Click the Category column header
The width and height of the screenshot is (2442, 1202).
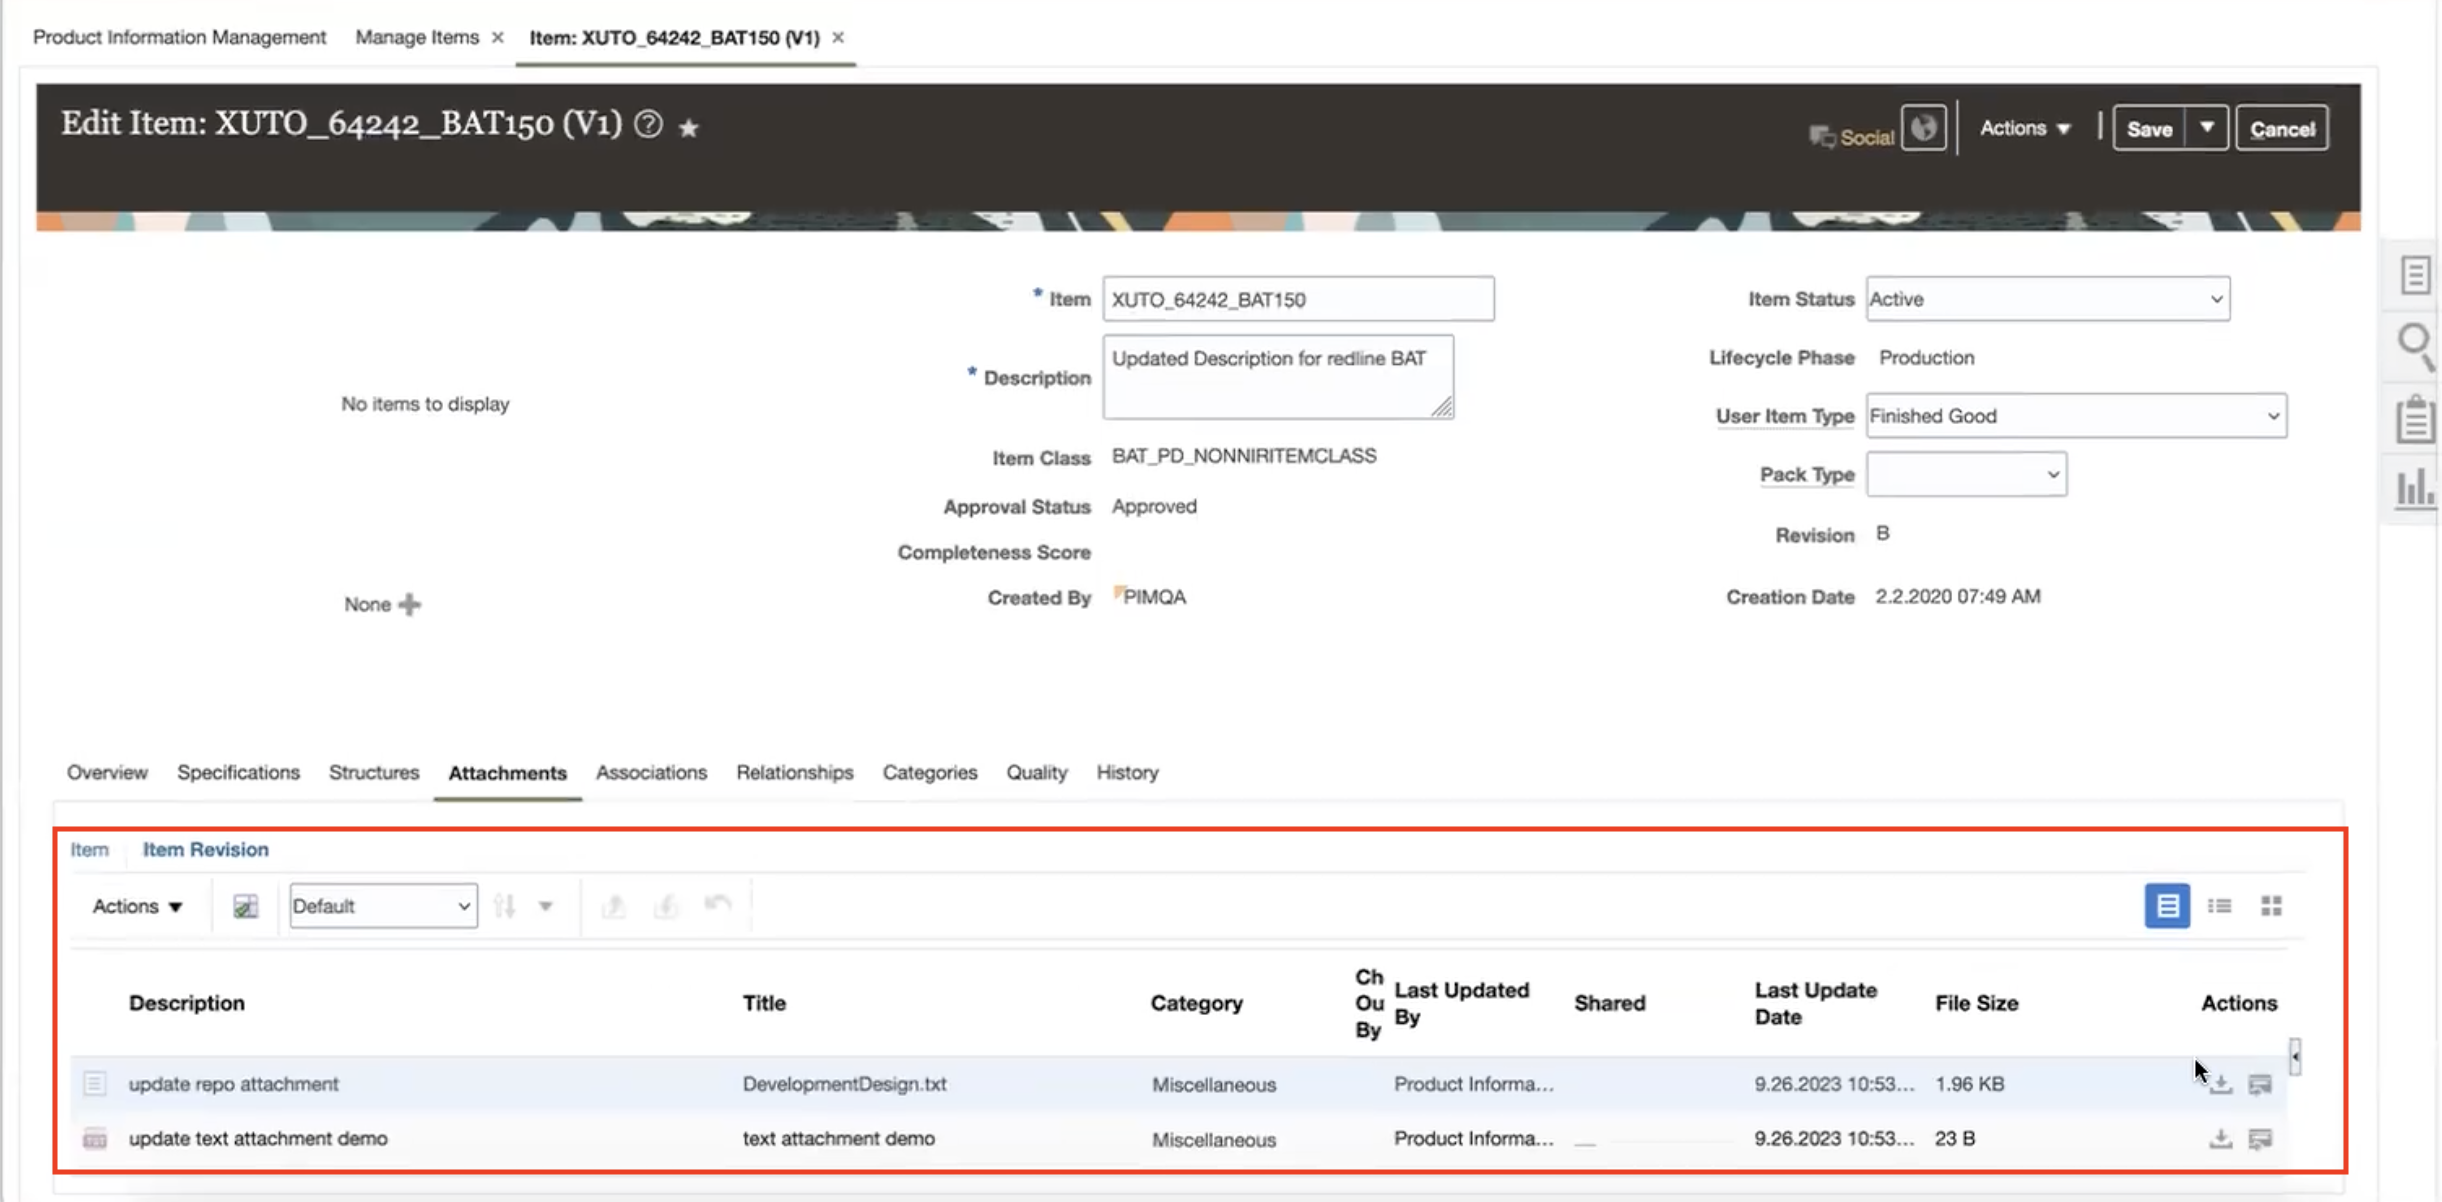click(1196, 1003)
